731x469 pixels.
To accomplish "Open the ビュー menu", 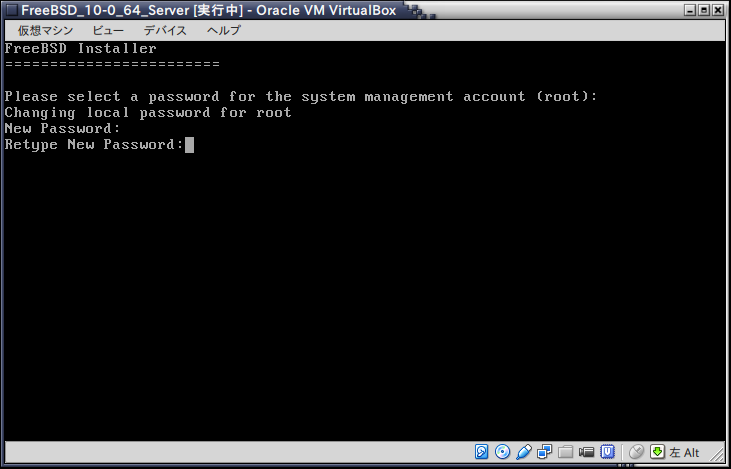I will [x=108, y=30].
